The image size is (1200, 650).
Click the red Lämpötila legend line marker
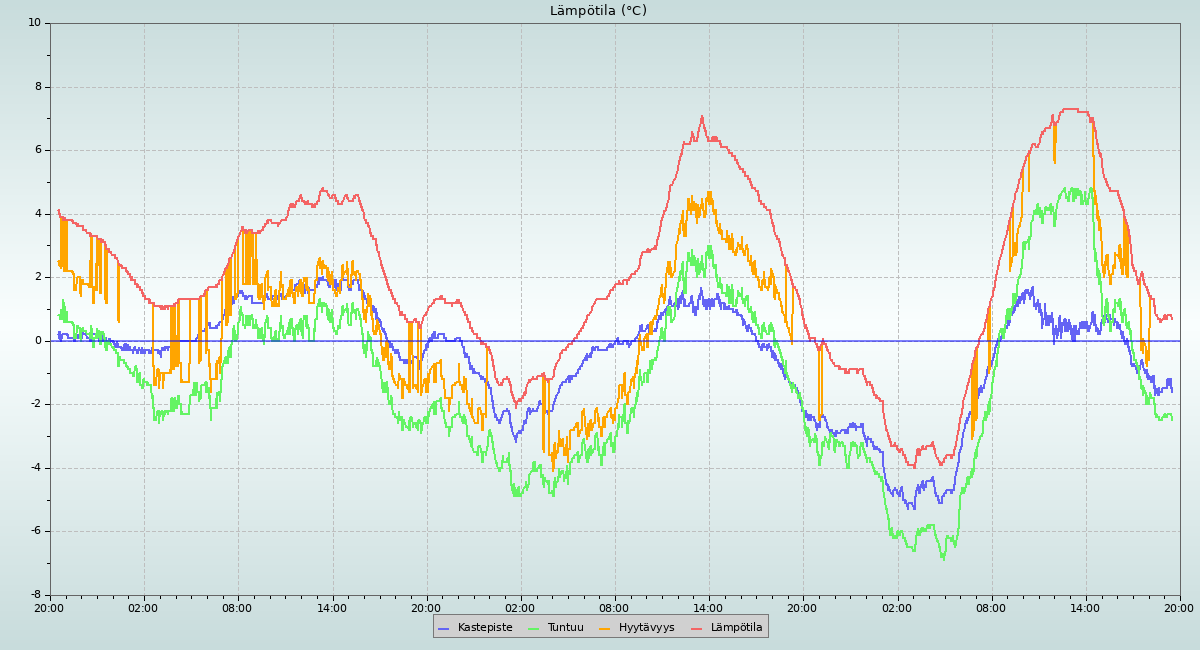[x=697, y=628]
